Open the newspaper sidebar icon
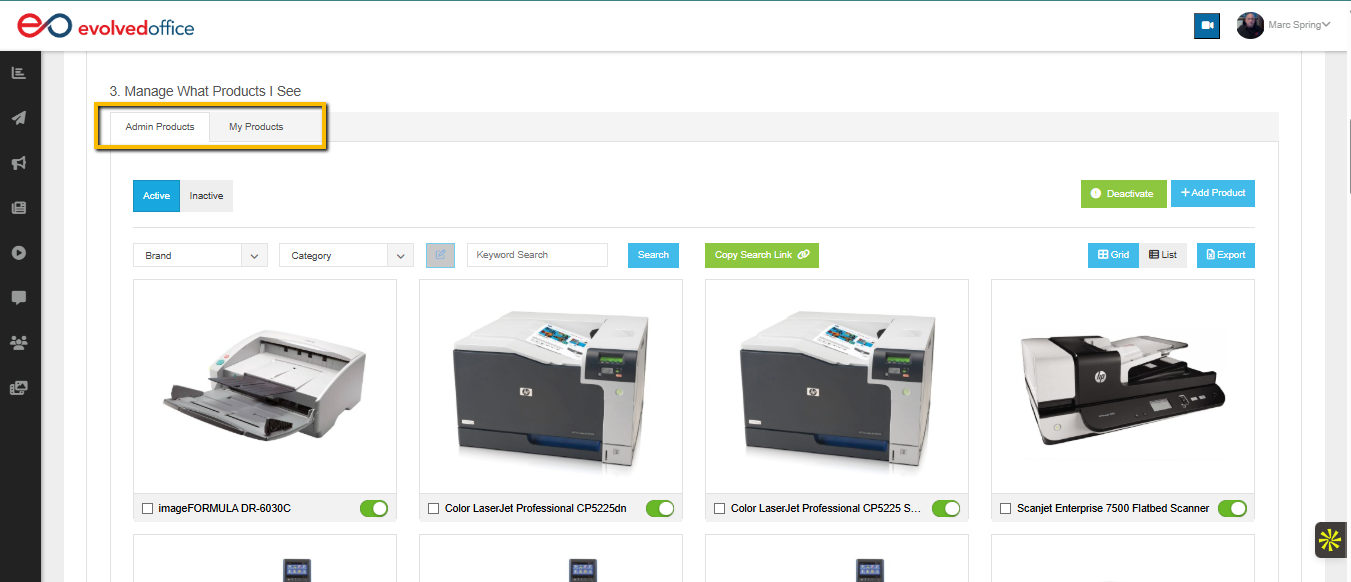 (19, 208)
